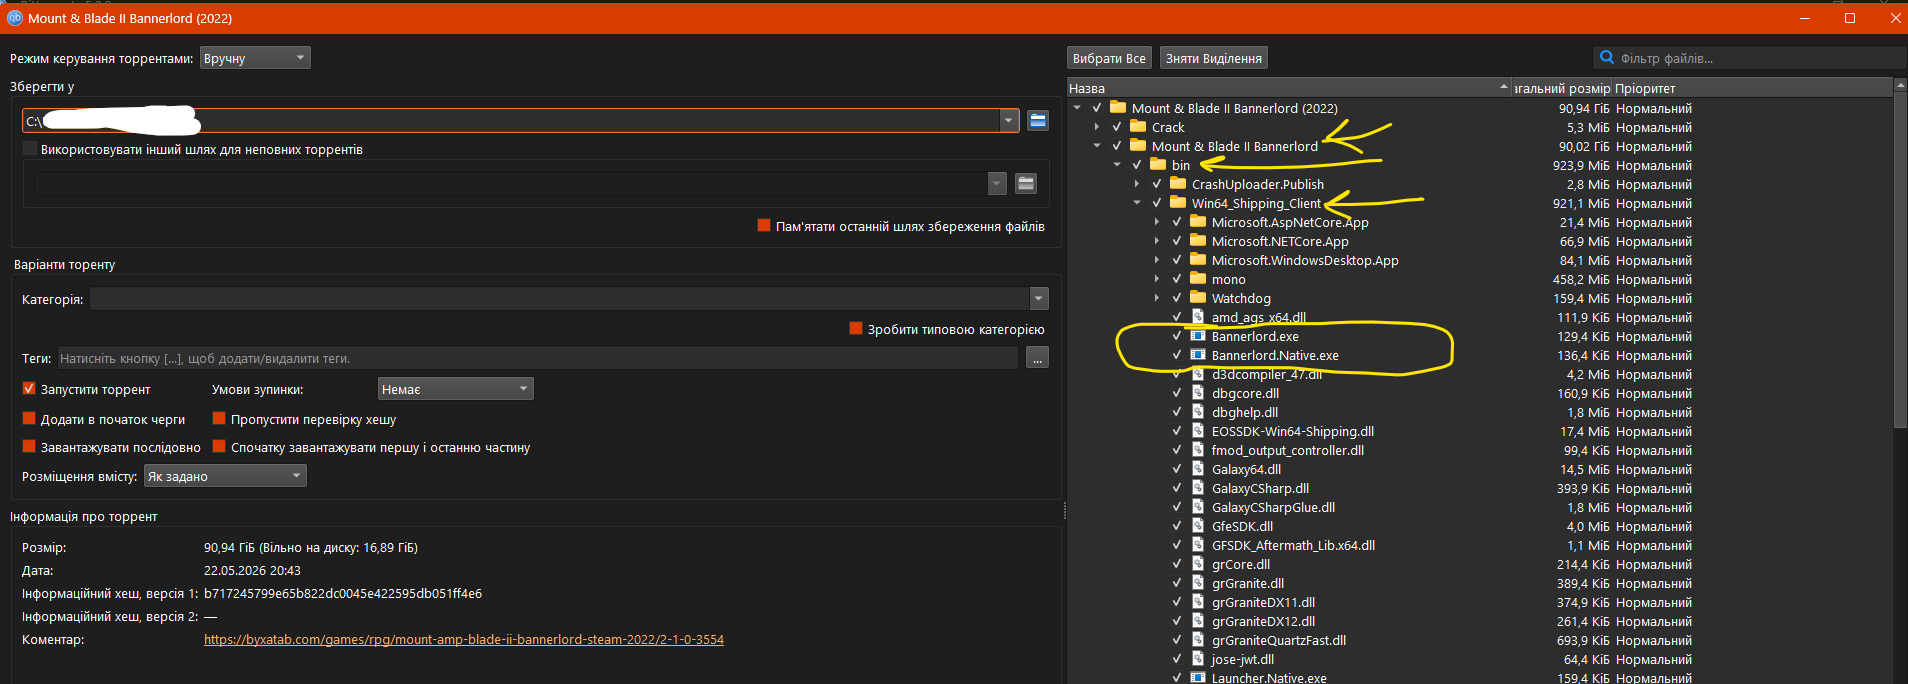Click the tags input field
1908x684 pixels.
[x=537, y=358]
